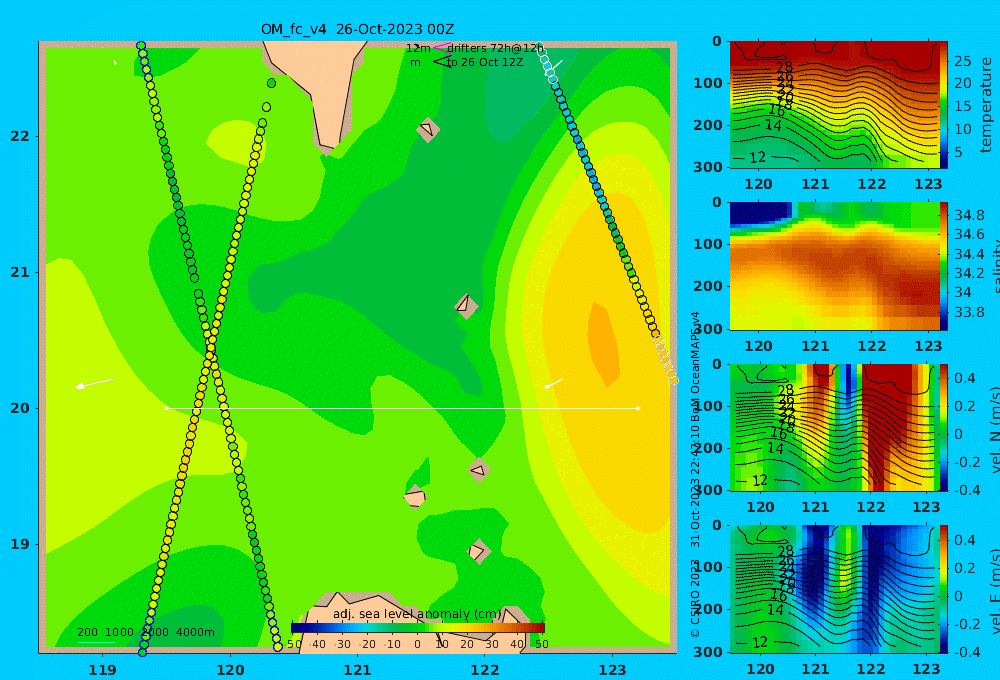
Task: Click the temperature color bar
Action: (943, 105)
